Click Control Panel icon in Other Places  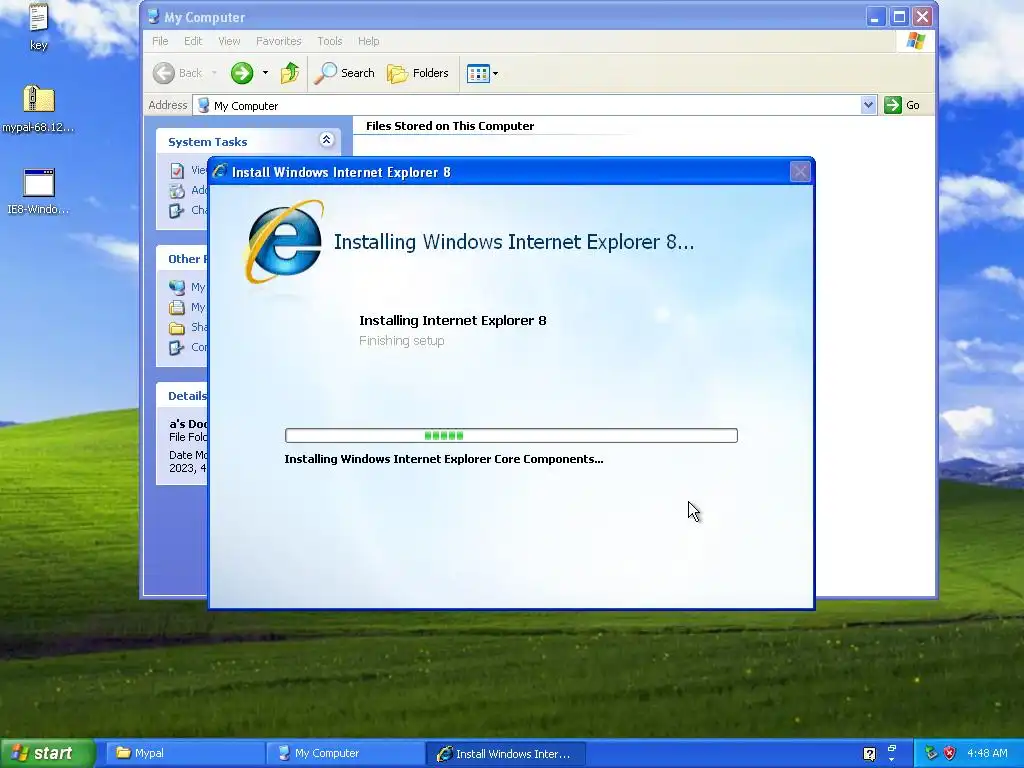(x=176, y=347)
